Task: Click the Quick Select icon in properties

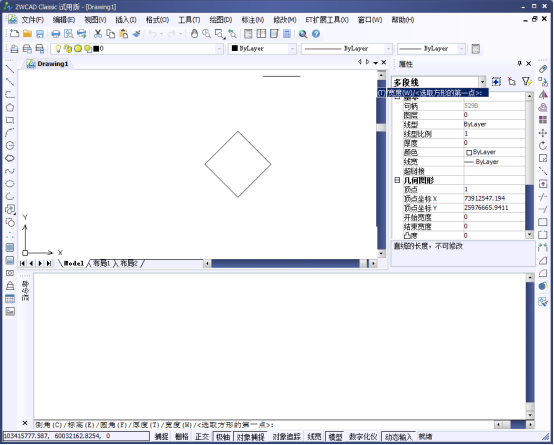Action: coord(526,82)
